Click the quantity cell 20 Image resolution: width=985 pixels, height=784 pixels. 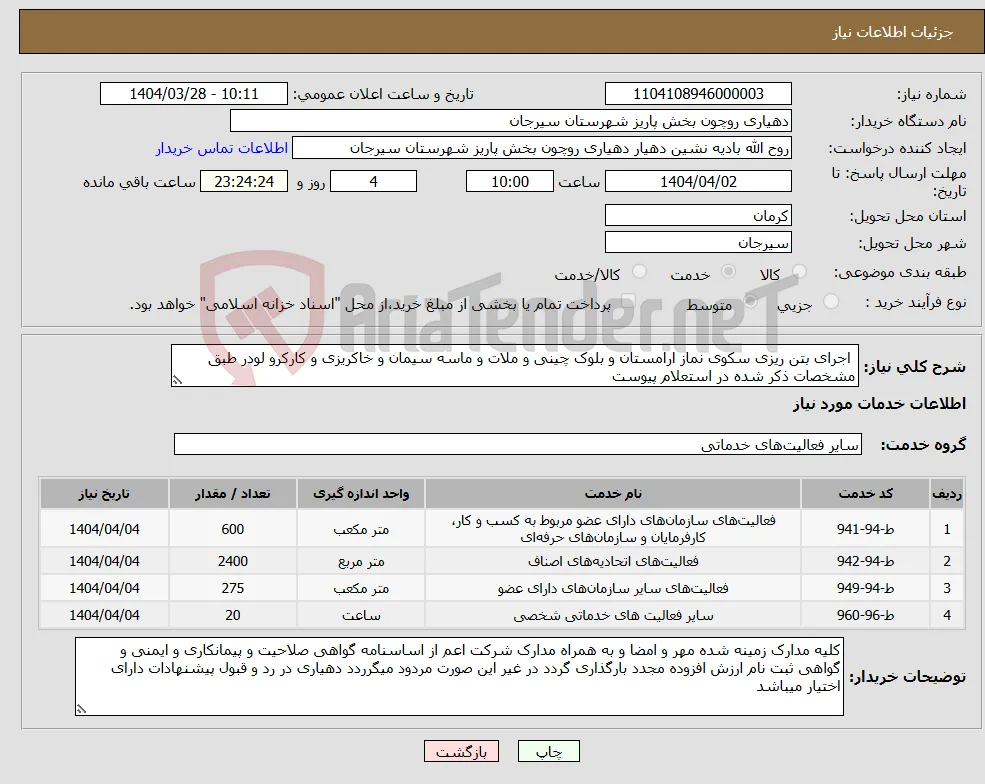click(x=232, y=615)
